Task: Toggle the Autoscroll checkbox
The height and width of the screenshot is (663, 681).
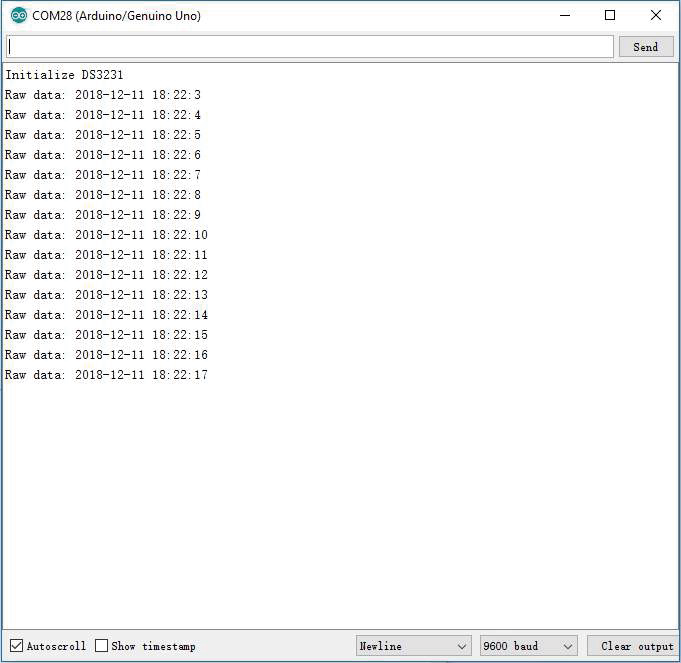Action: coord(17,646)
